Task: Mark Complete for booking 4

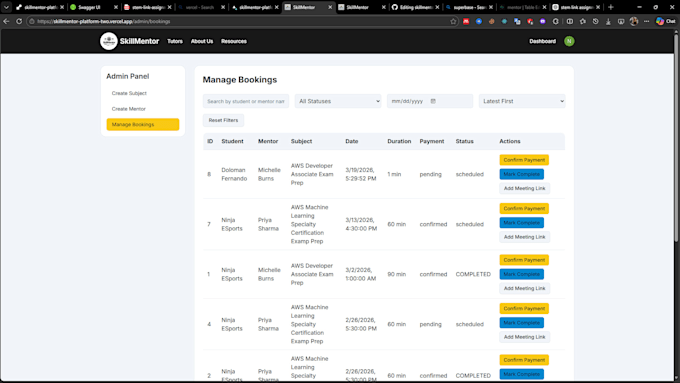Action: pos(521,323)
